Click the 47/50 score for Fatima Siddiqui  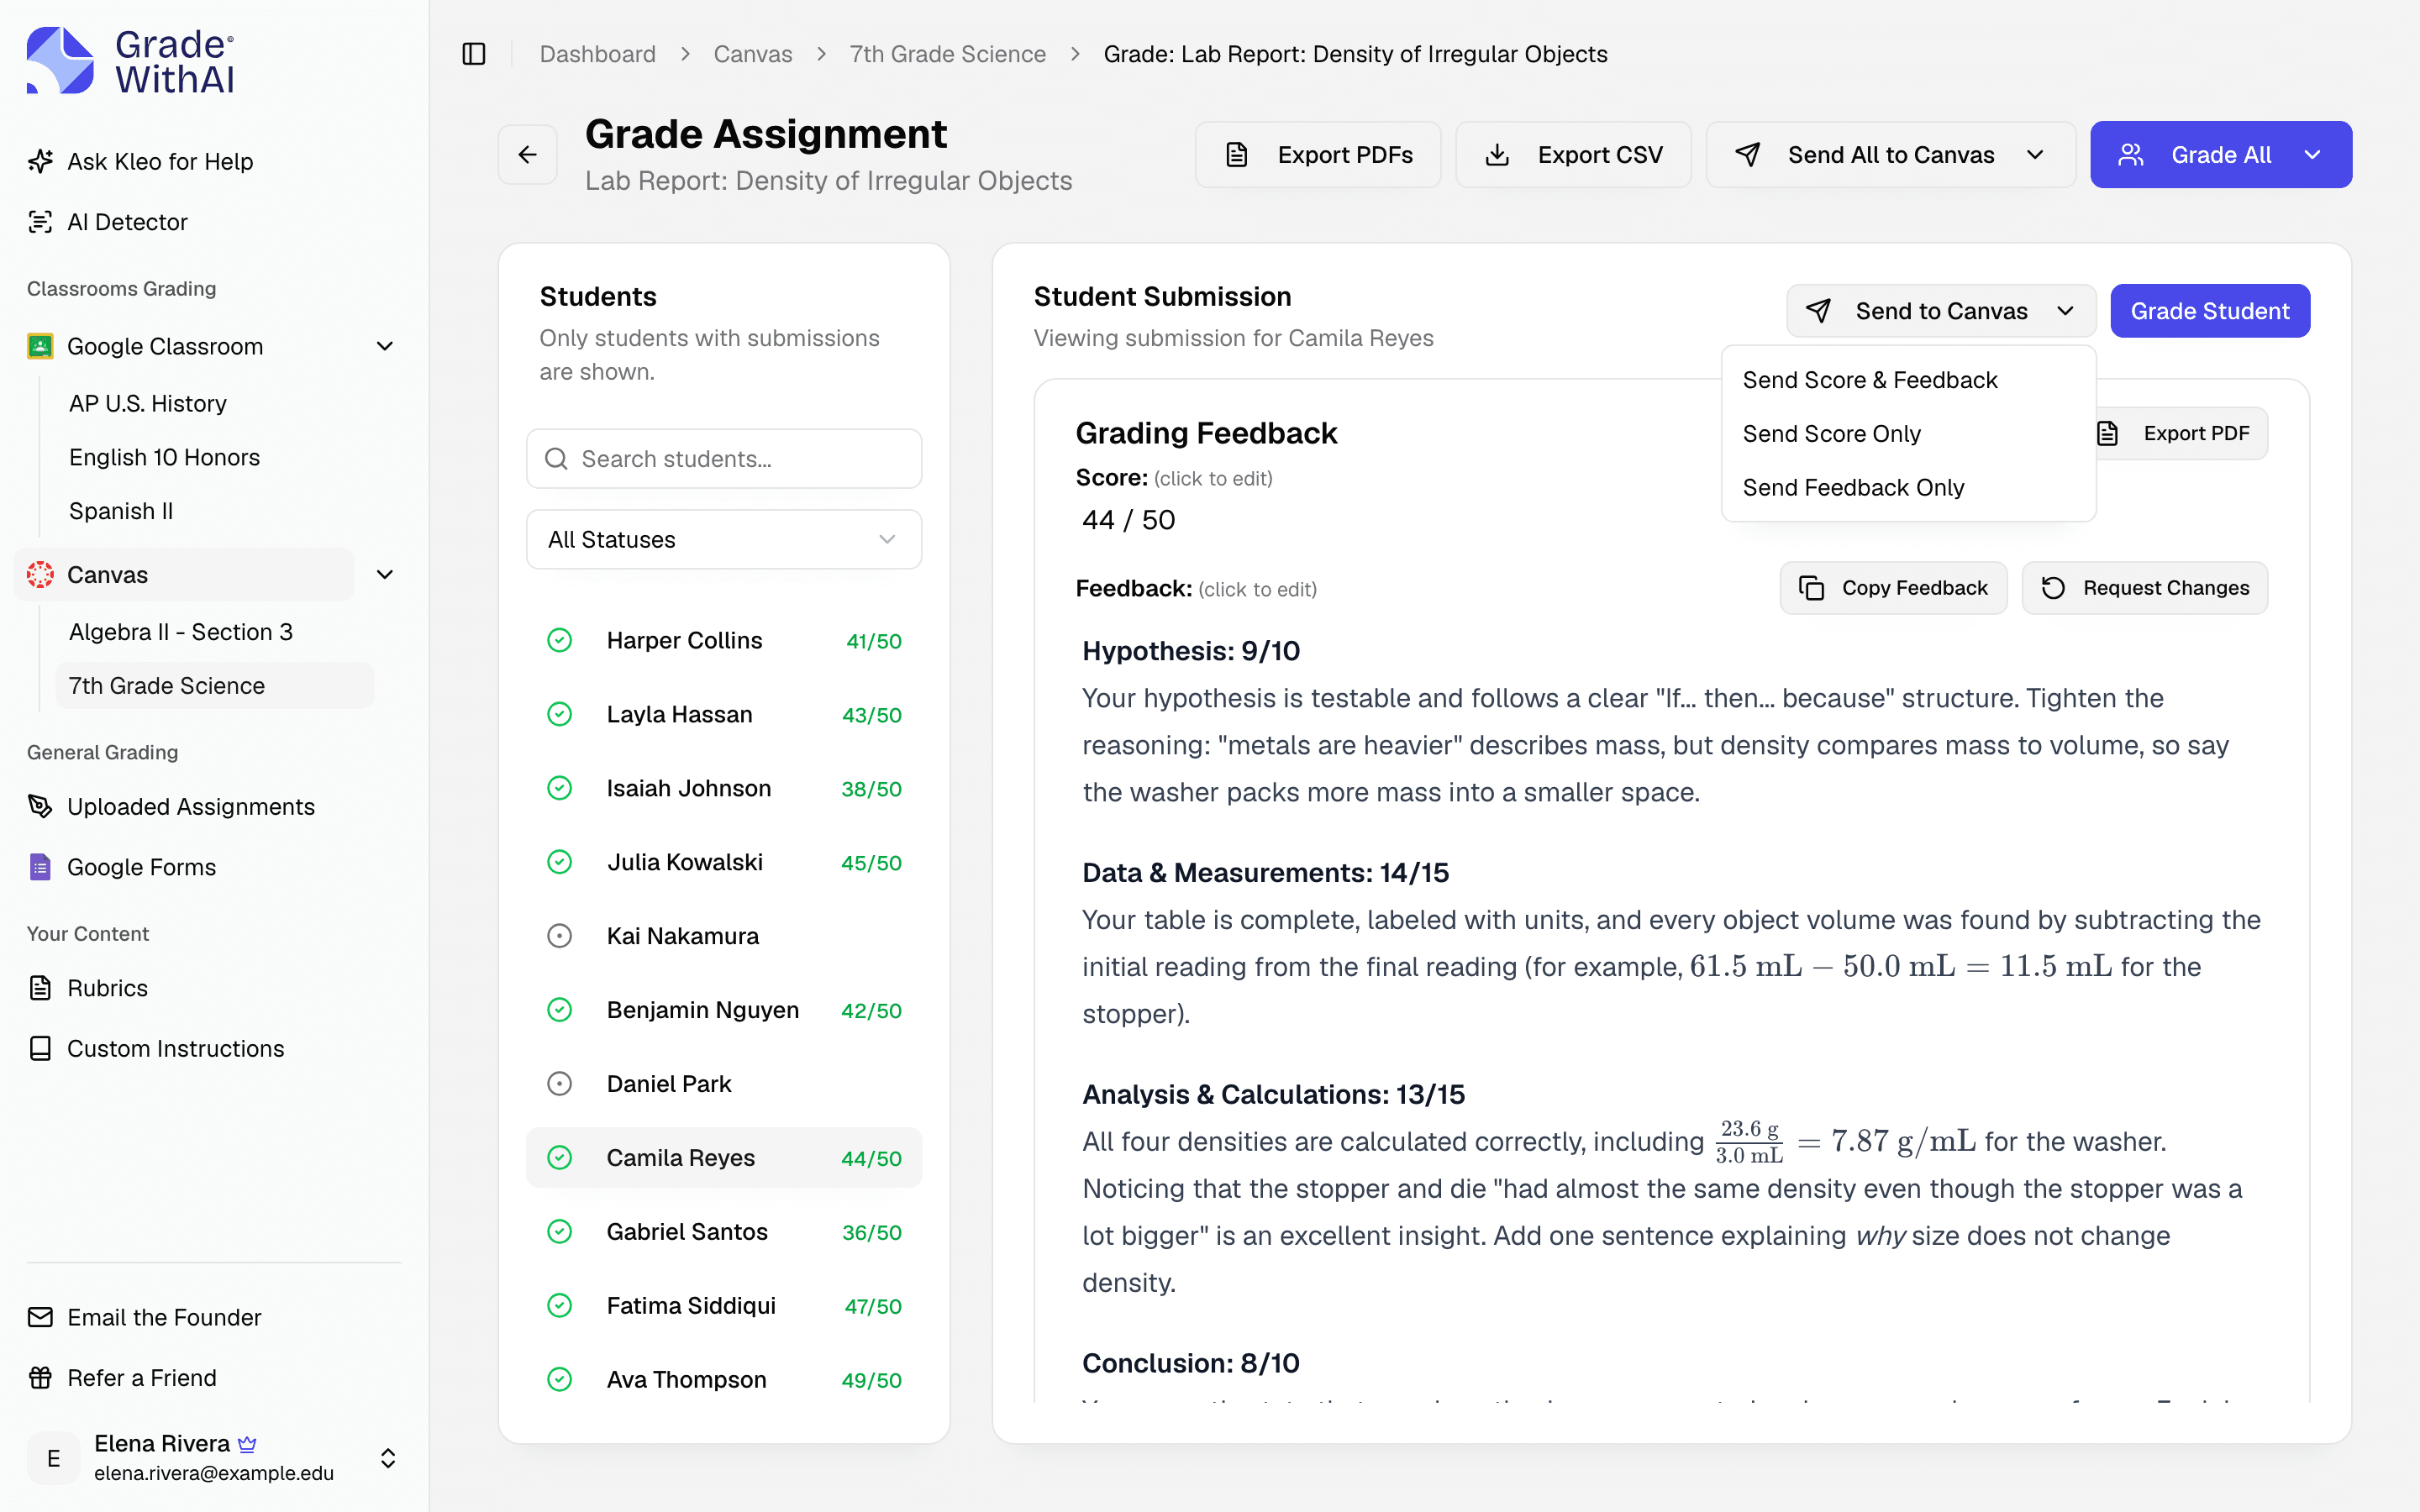[873, 1306]
